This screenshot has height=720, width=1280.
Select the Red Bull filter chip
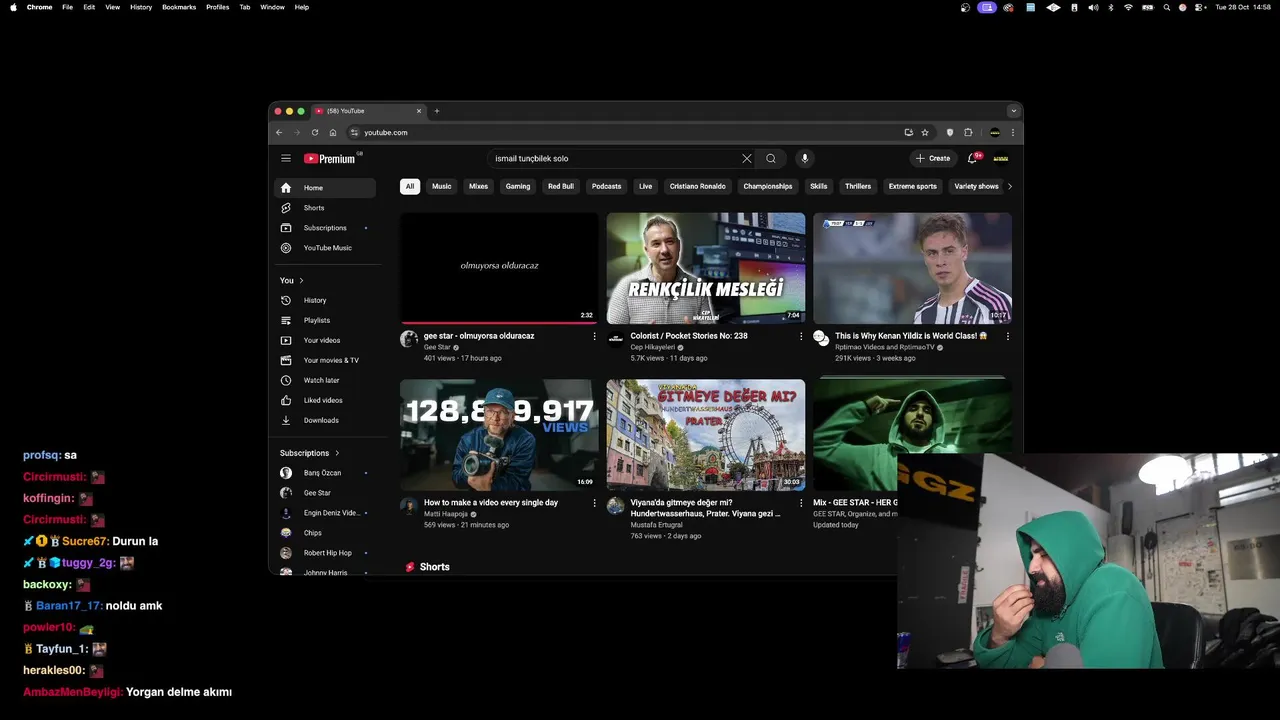pos(561,186)
